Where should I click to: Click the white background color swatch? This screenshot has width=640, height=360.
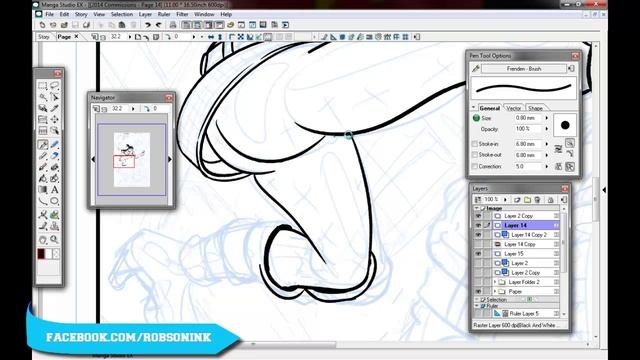(x=49, y=254)
